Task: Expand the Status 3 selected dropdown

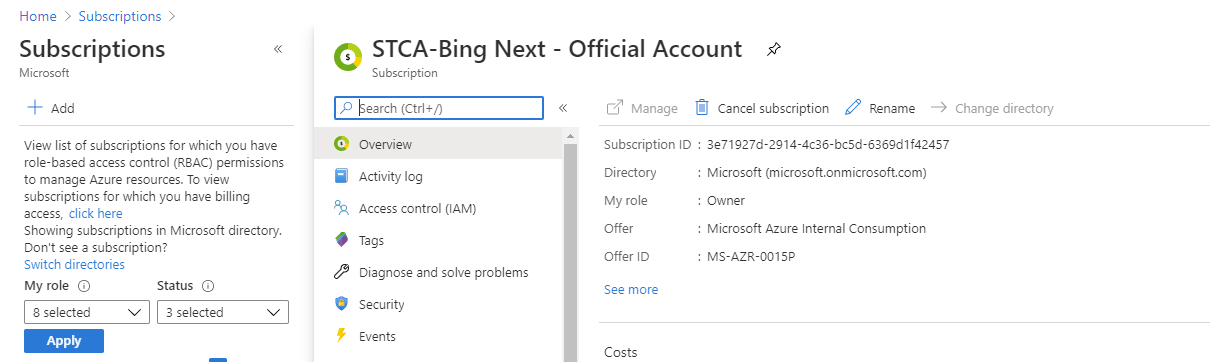Action: click(223, 312)
